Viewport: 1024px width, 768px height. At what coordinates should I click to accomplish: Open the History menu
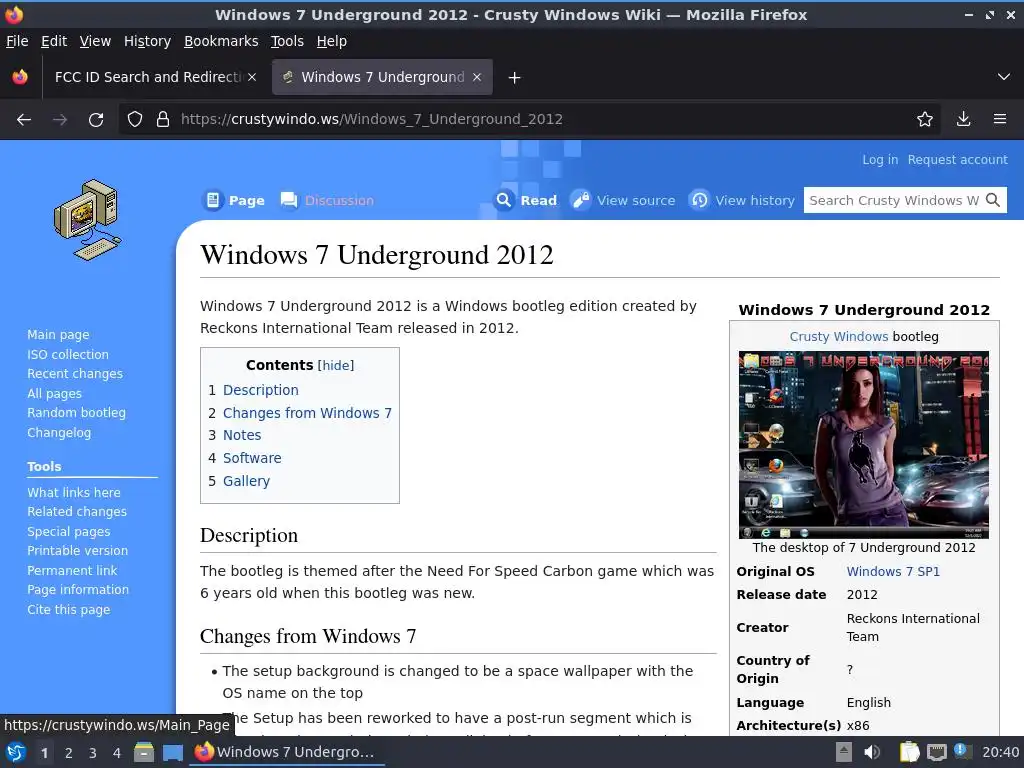click(148, 41)
